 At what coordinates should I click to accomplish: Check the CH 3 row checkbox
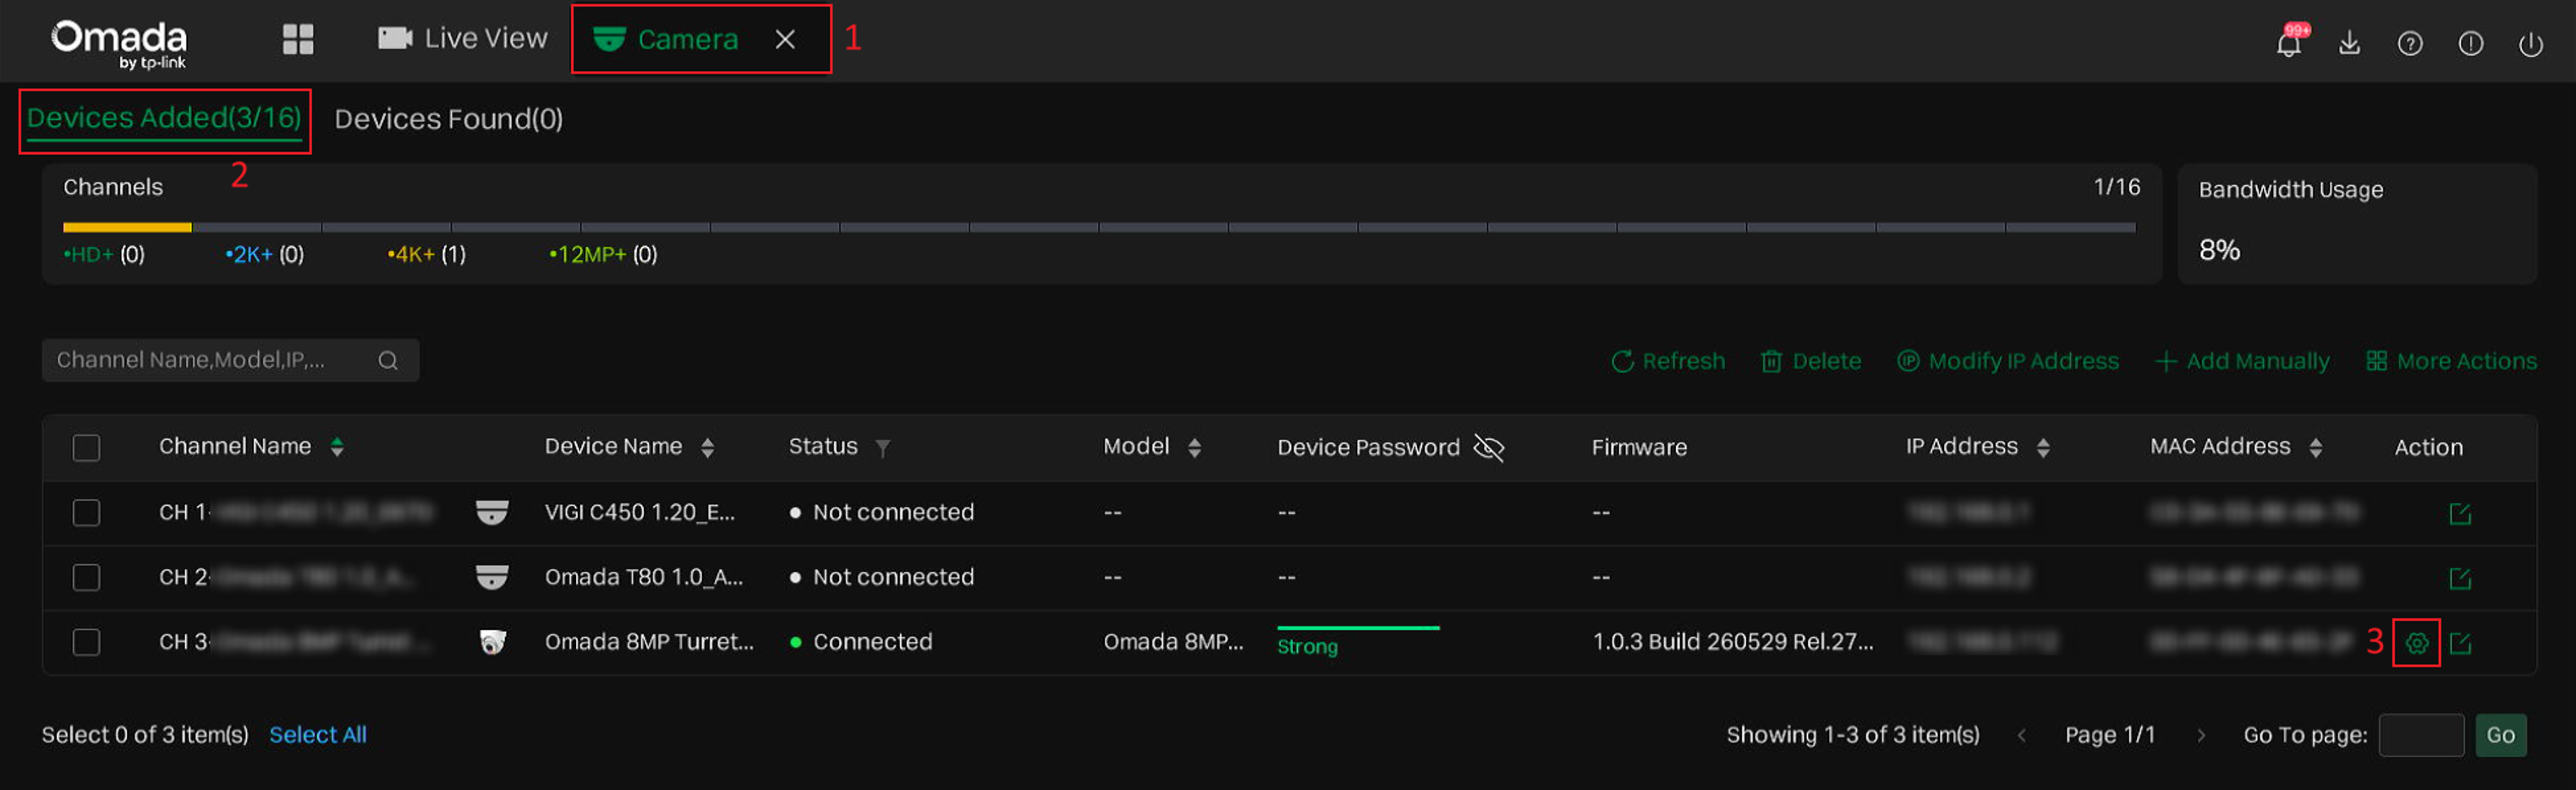pyautogui.click(x=87, y=642)
